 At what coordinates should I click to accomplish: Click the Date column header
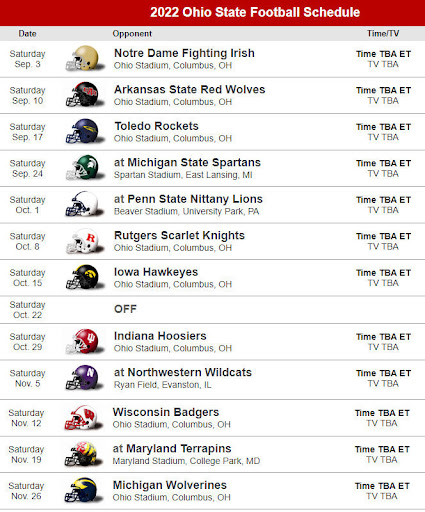click(27, 34)
